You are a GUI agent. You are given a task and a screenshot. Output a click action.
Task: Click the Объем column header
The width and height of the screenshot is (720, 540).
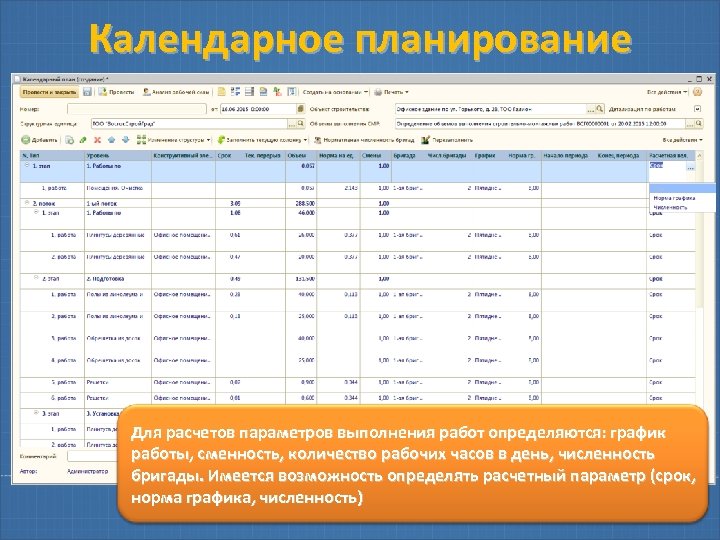(x=301, y=156)
